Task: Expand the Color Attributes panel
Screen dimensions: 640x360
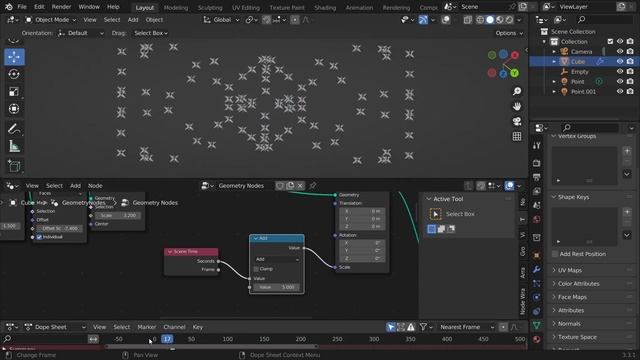Action: [x=578, y=284]
